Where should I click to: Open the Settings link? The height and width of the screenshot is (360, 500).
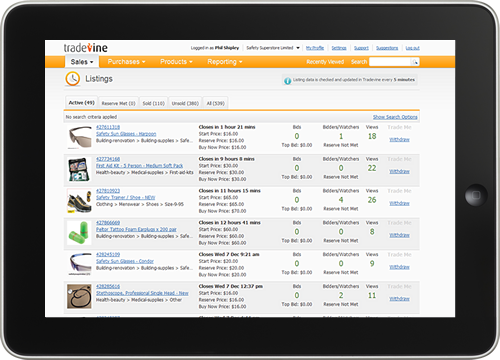point(339,48)
